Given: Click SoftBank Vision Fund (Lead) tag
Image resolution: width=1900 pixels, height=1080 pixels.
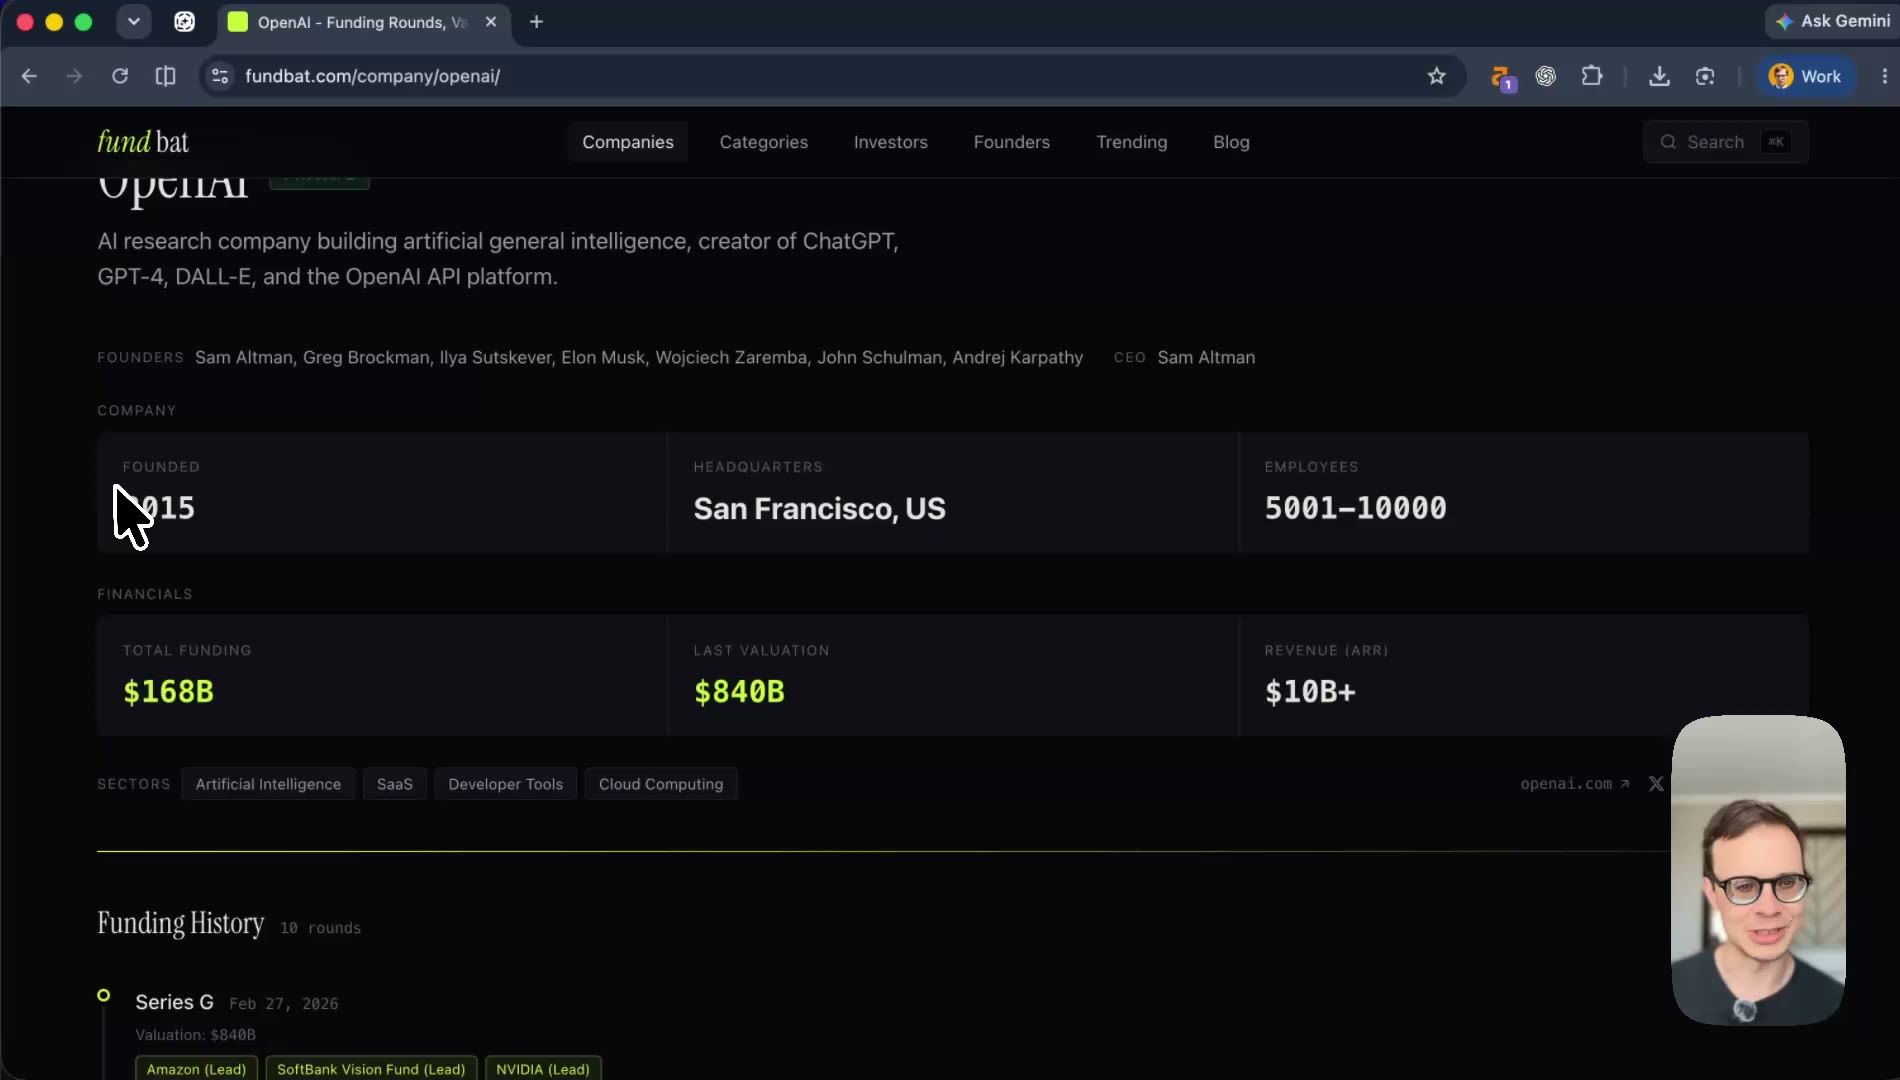Looking at the screenshot, I should pyautogui.click(x=371, y=1069).
